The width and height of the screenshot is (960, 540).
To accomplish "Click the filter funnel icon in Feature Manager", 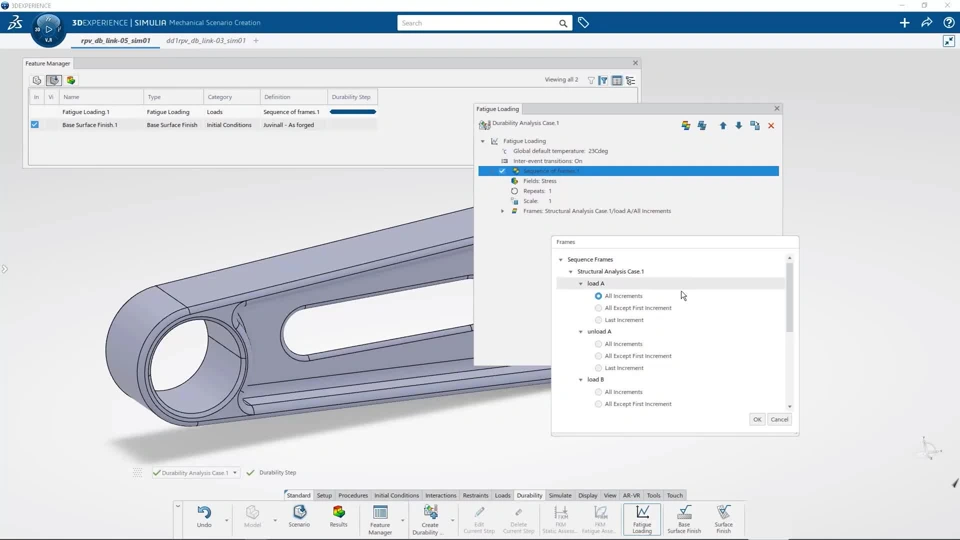I will (x=591, y=80).
